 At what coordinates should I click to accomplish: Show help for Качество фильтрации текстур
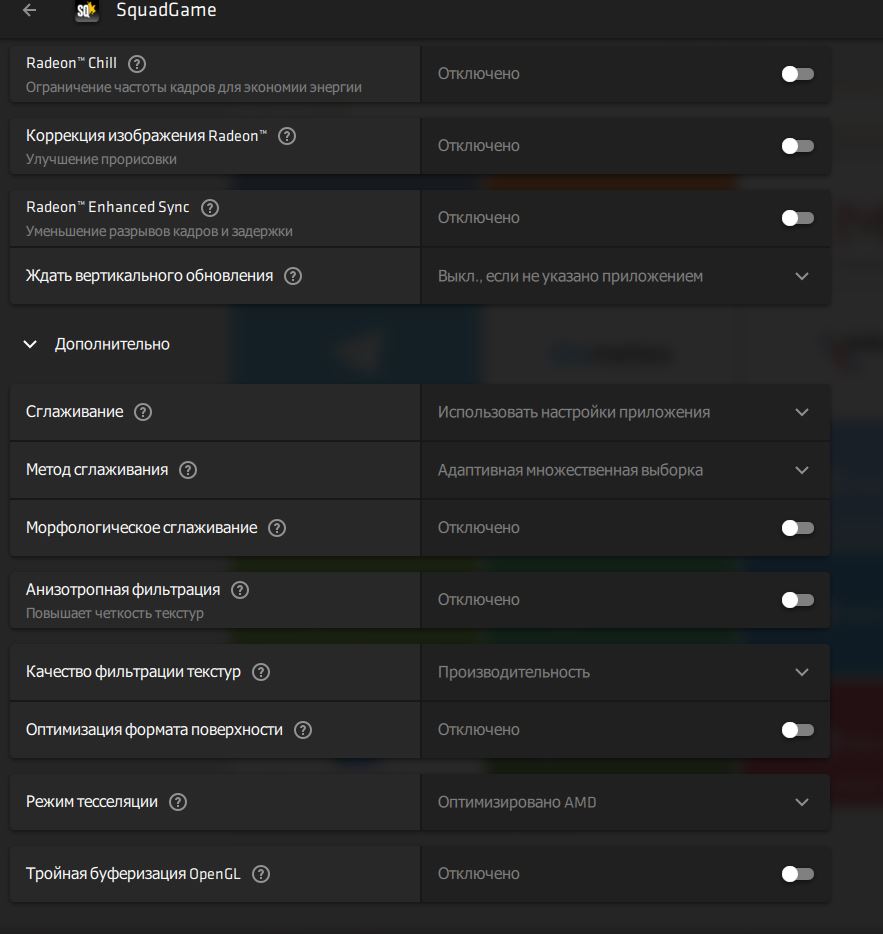pos(261,672)
